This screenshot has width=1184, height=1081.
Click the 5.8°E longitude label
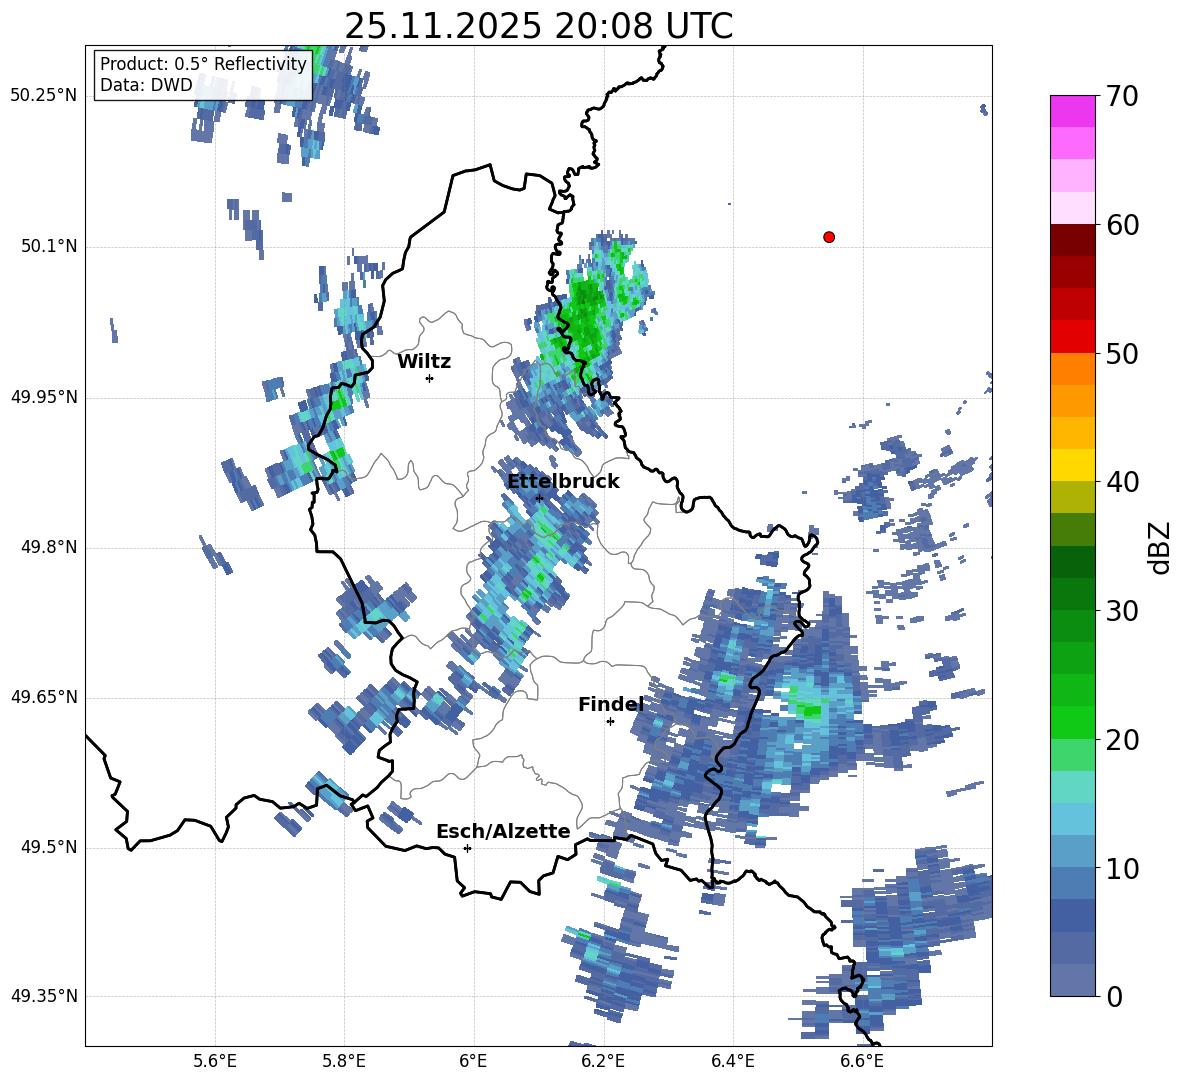[x=344, y=1062]
